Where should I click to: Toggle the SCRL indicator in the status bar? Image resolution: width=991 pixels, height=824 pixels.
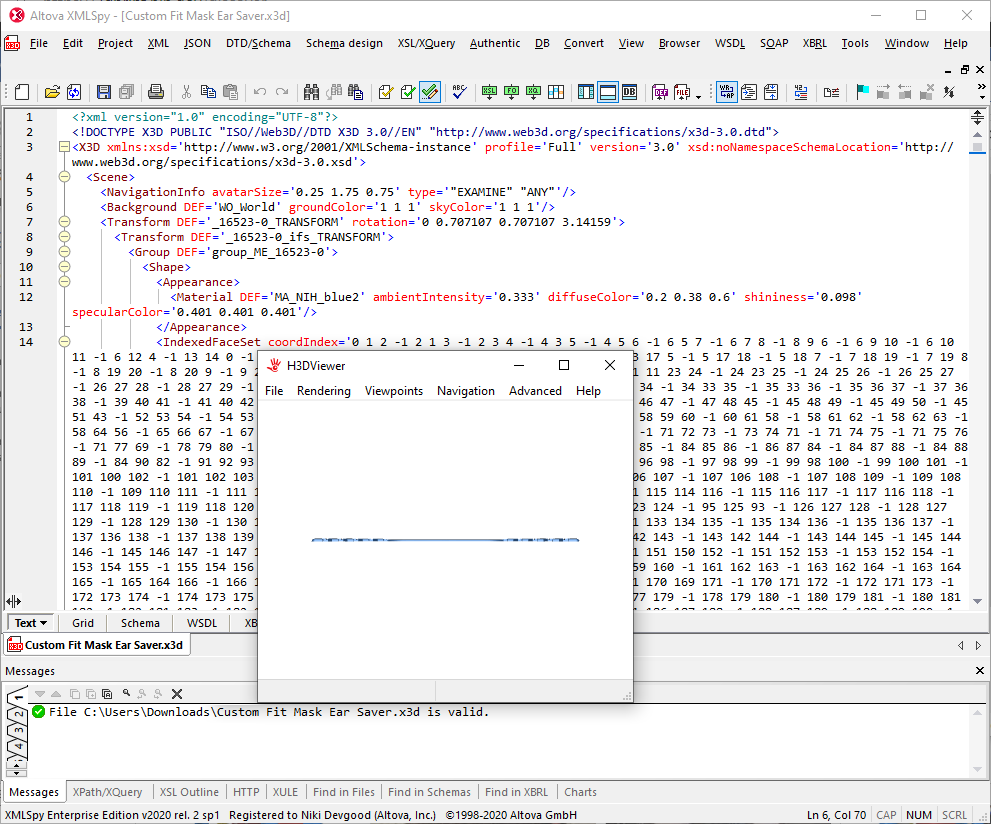pyautogui.click(x=953, y=815)
